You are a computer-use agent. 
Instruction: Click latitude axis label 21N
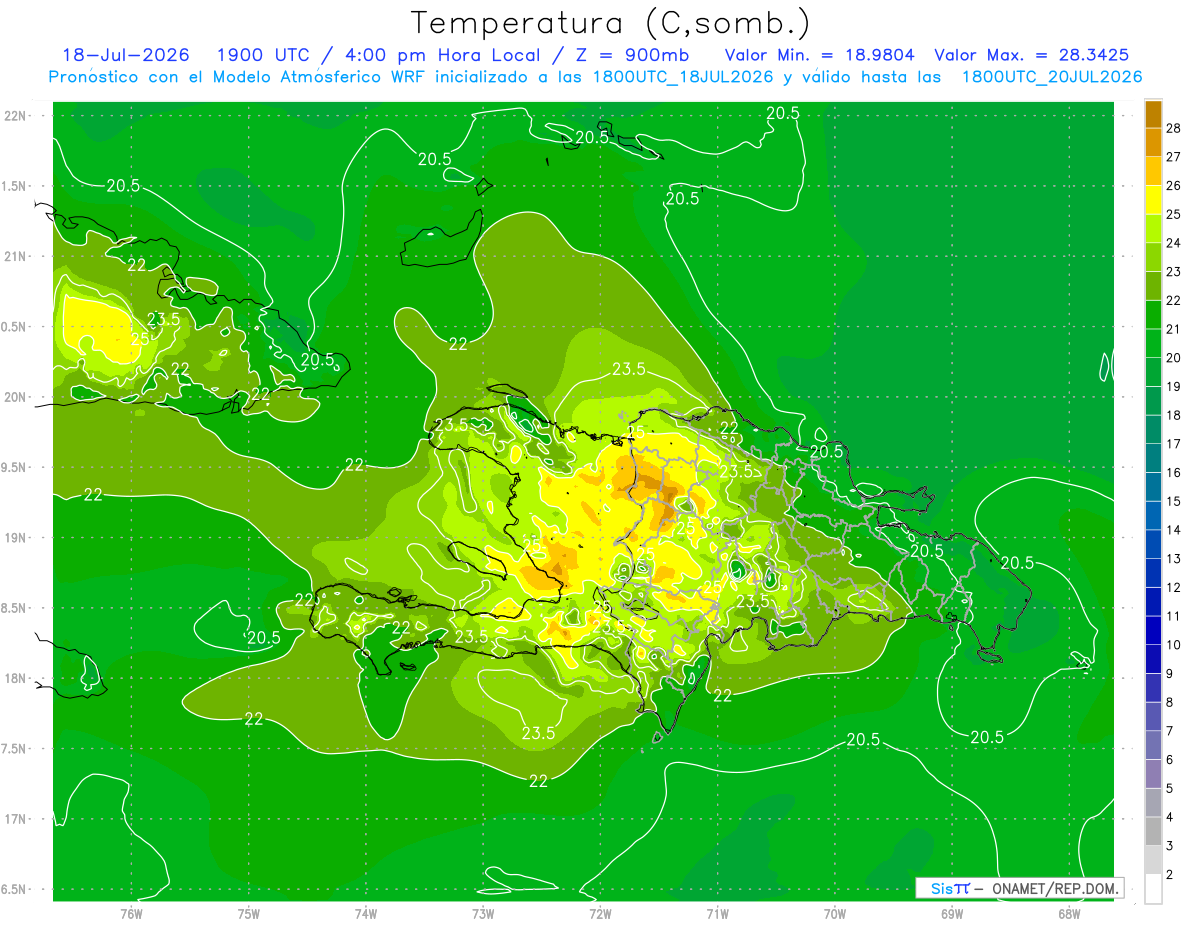pos(17,256)
